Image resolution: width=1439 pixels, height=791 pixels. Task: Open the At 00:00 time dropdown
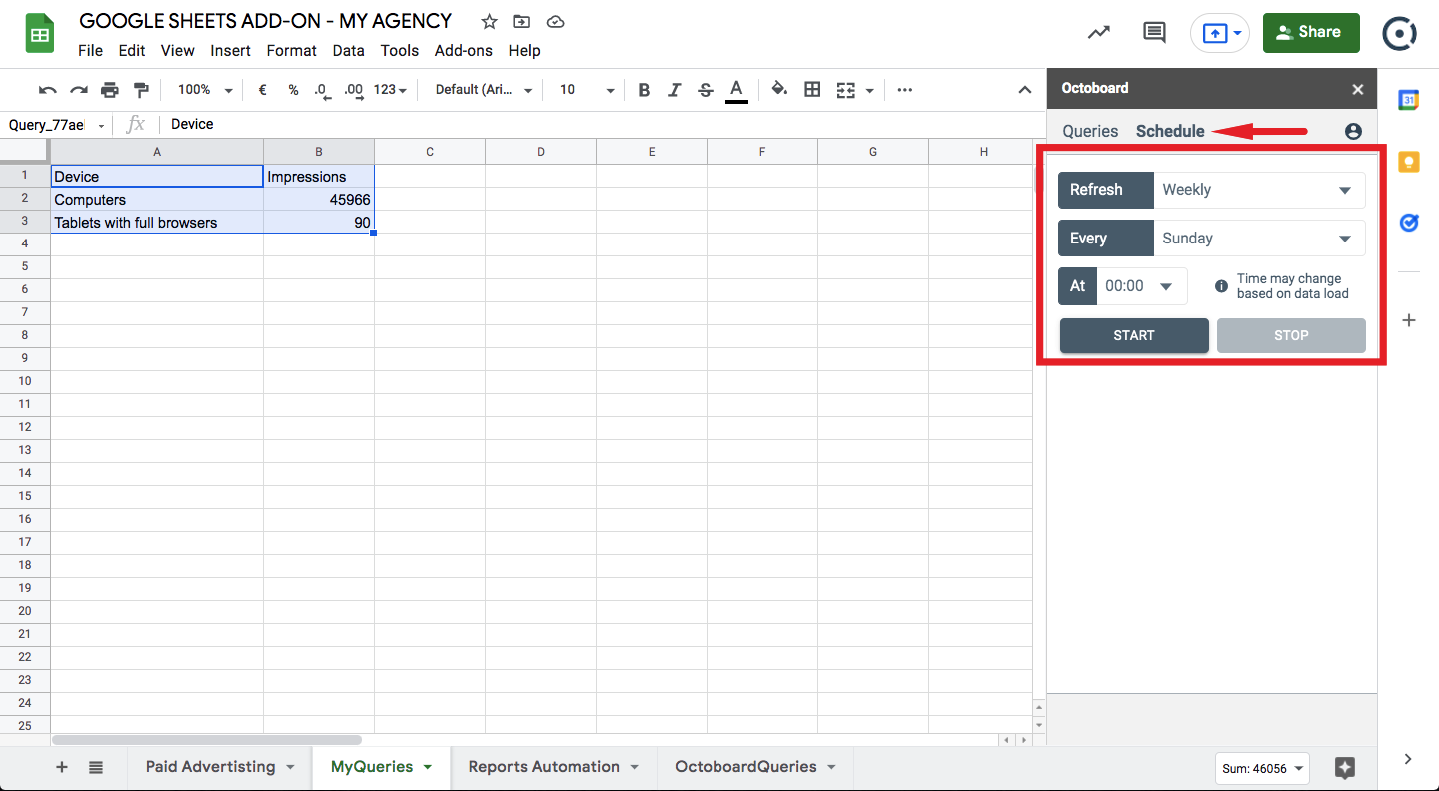(1142, 286)
